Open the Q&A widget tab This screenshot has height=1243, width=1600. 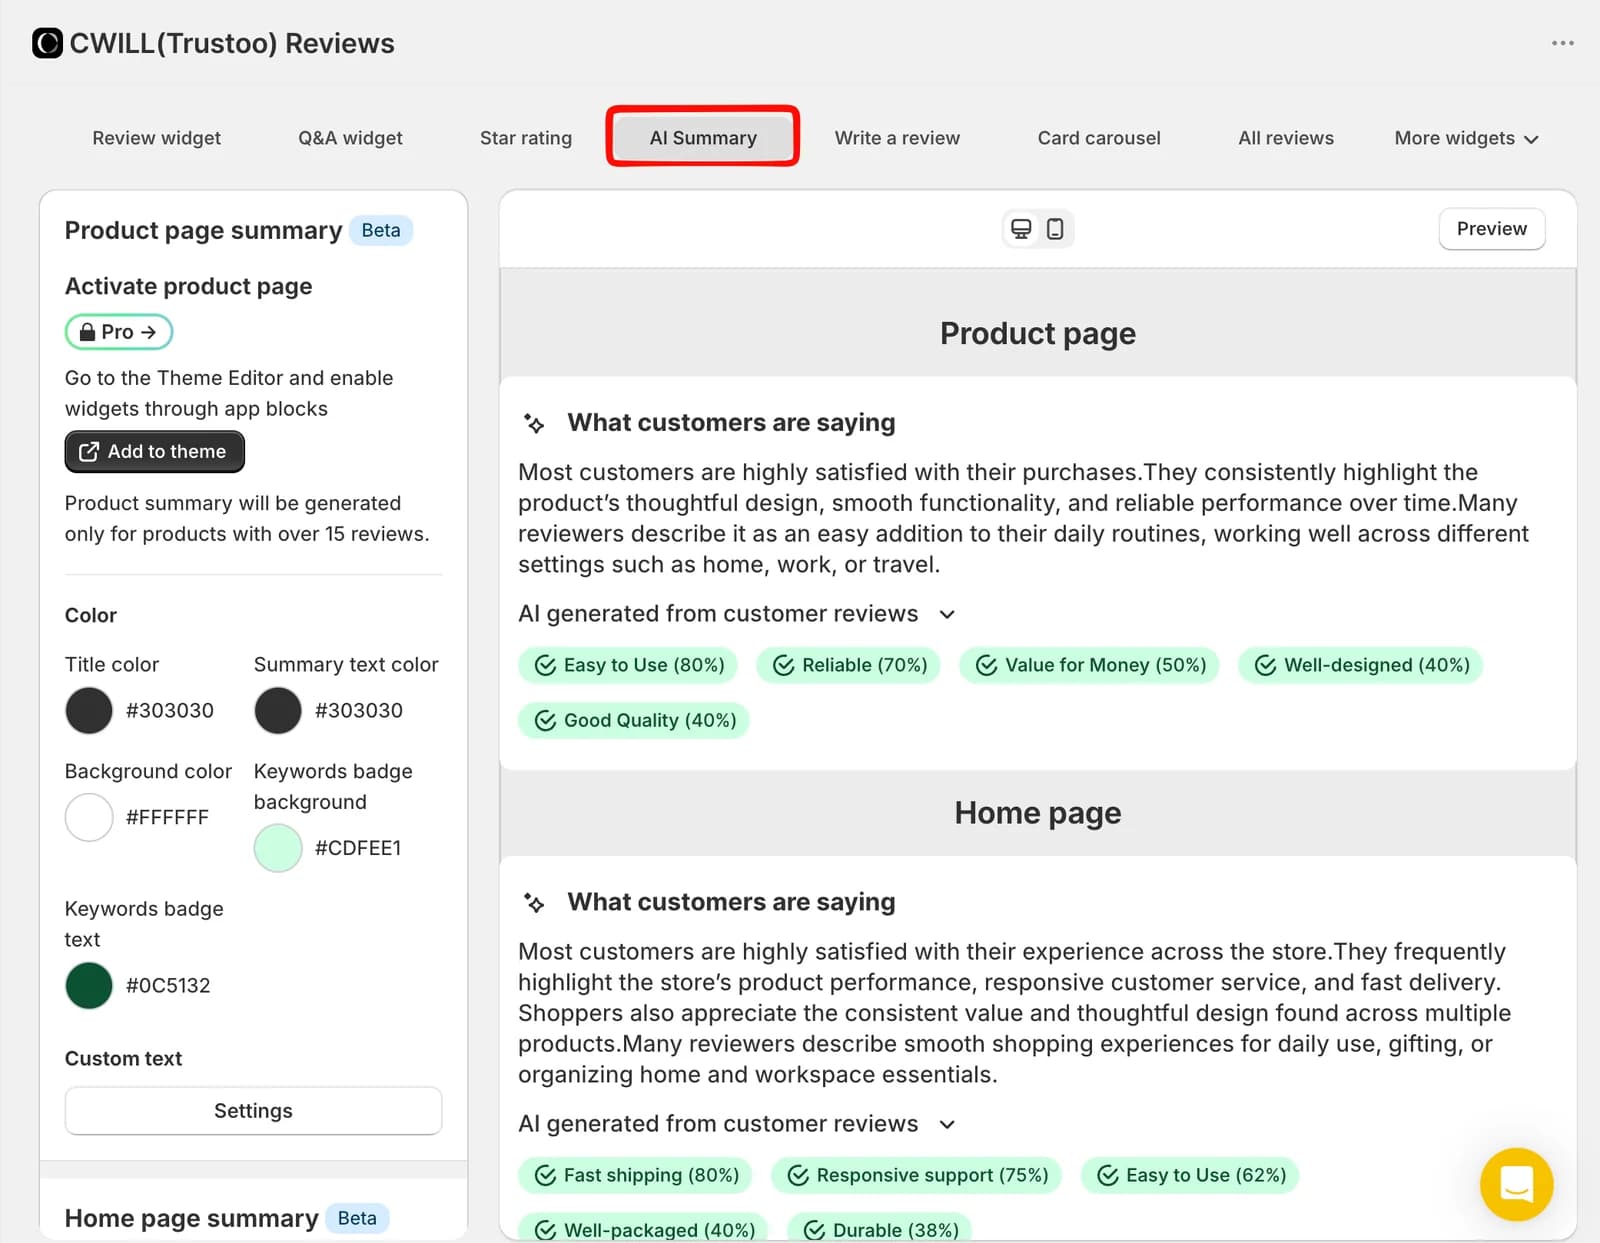pyautogui.click(x=350, y=138)
